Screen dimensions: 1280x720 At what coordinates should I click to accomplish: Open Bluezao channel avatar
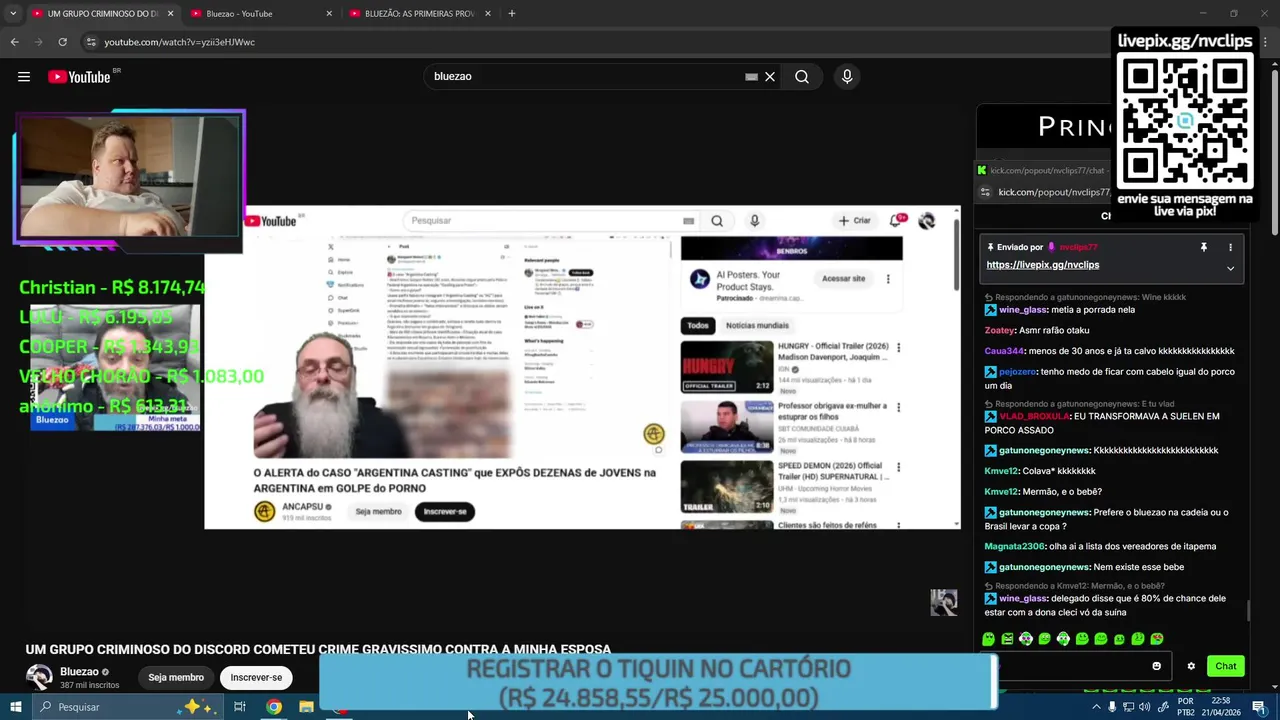click(39, 677)
